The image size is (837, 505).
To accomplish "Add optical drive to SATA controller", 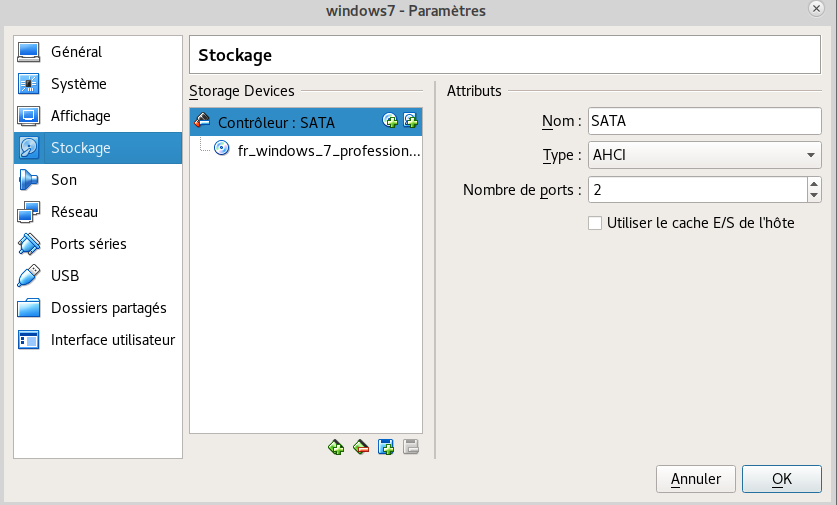I will click(390, 122).
